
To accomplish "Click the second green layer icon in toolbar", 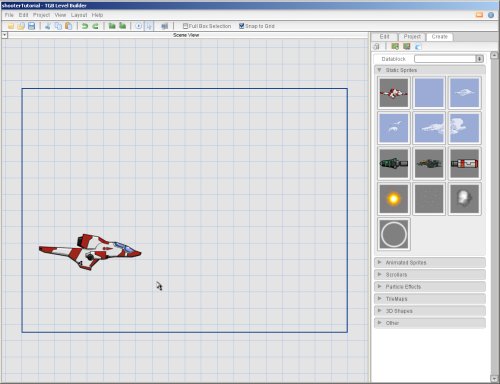I will click(x=122, y=26).
